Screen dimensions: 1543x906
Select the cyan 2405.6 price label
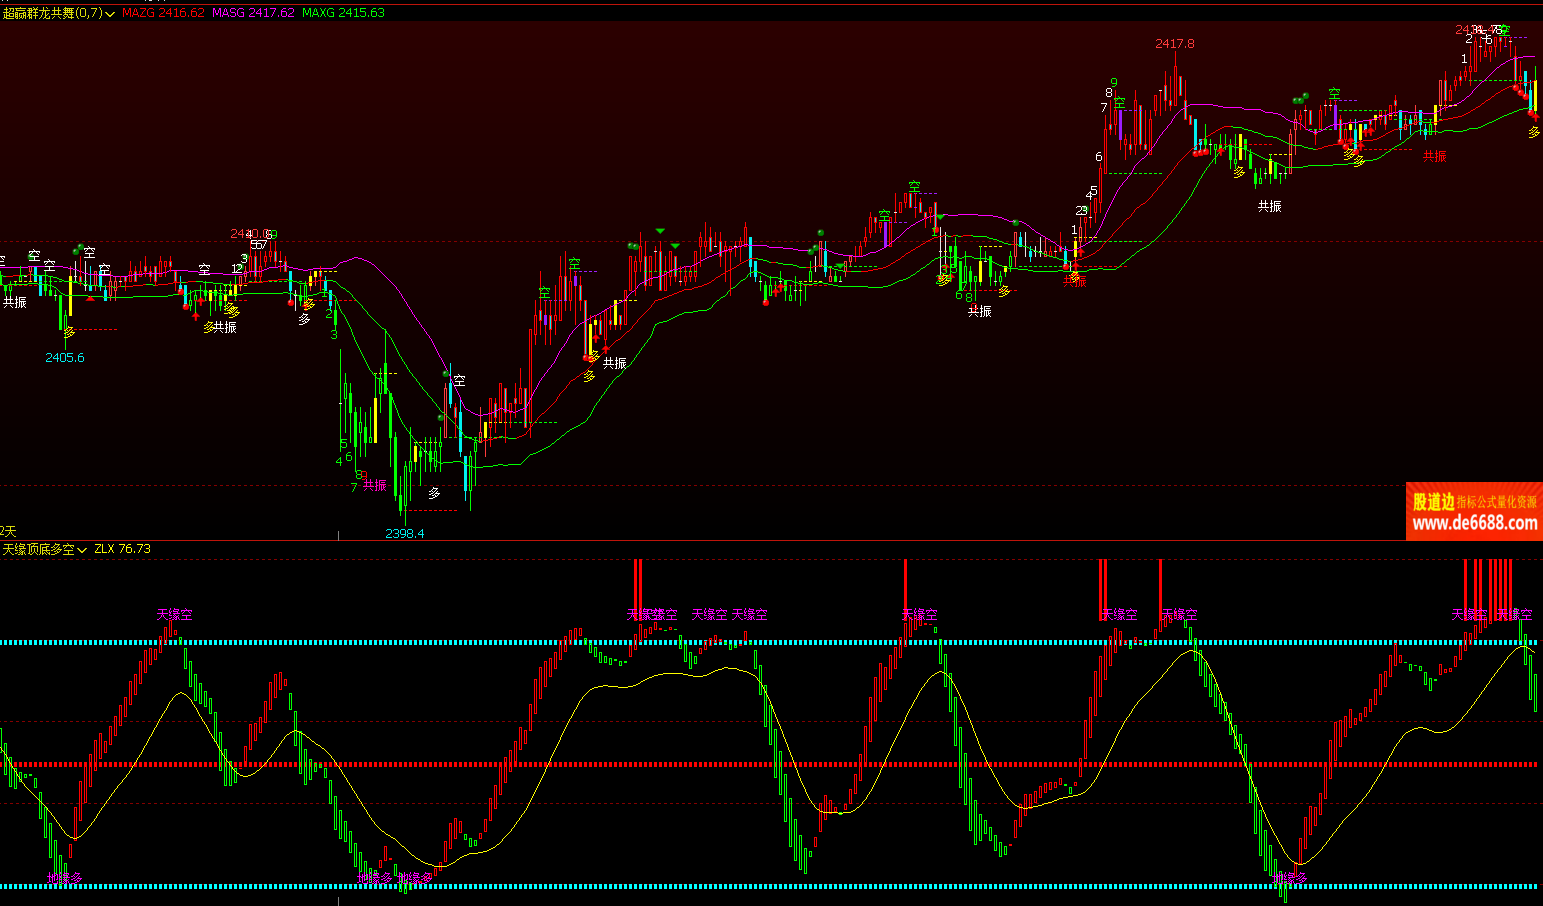[x=65, y=358]
